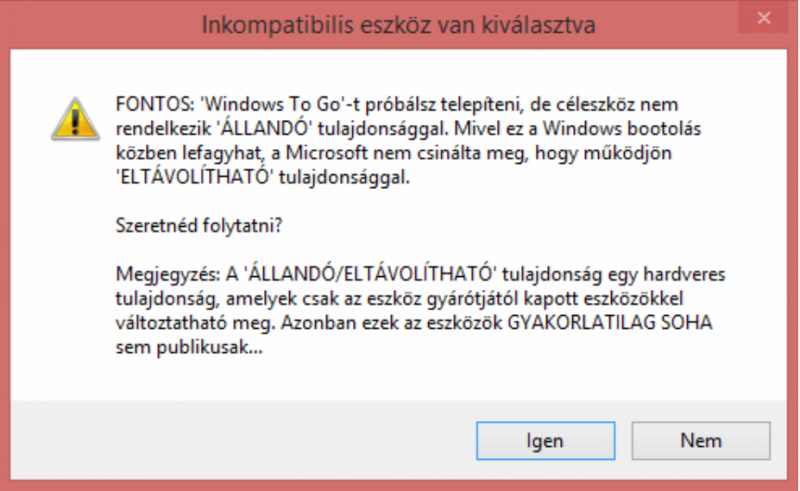800x491 pixels.
Task: Click 'ÁLLANDÓ' in the second message line
Action: click(x=265, y=128)
